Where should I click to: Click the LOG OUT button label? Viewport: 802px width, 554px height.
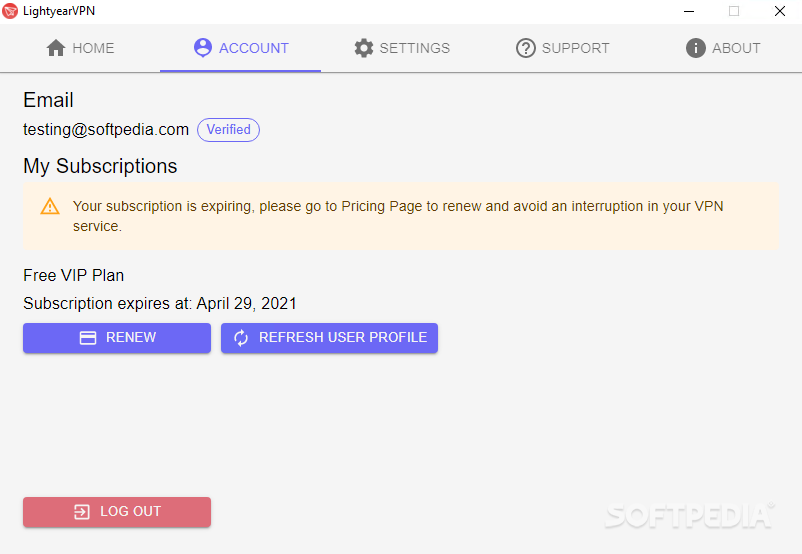click(130, 512)
